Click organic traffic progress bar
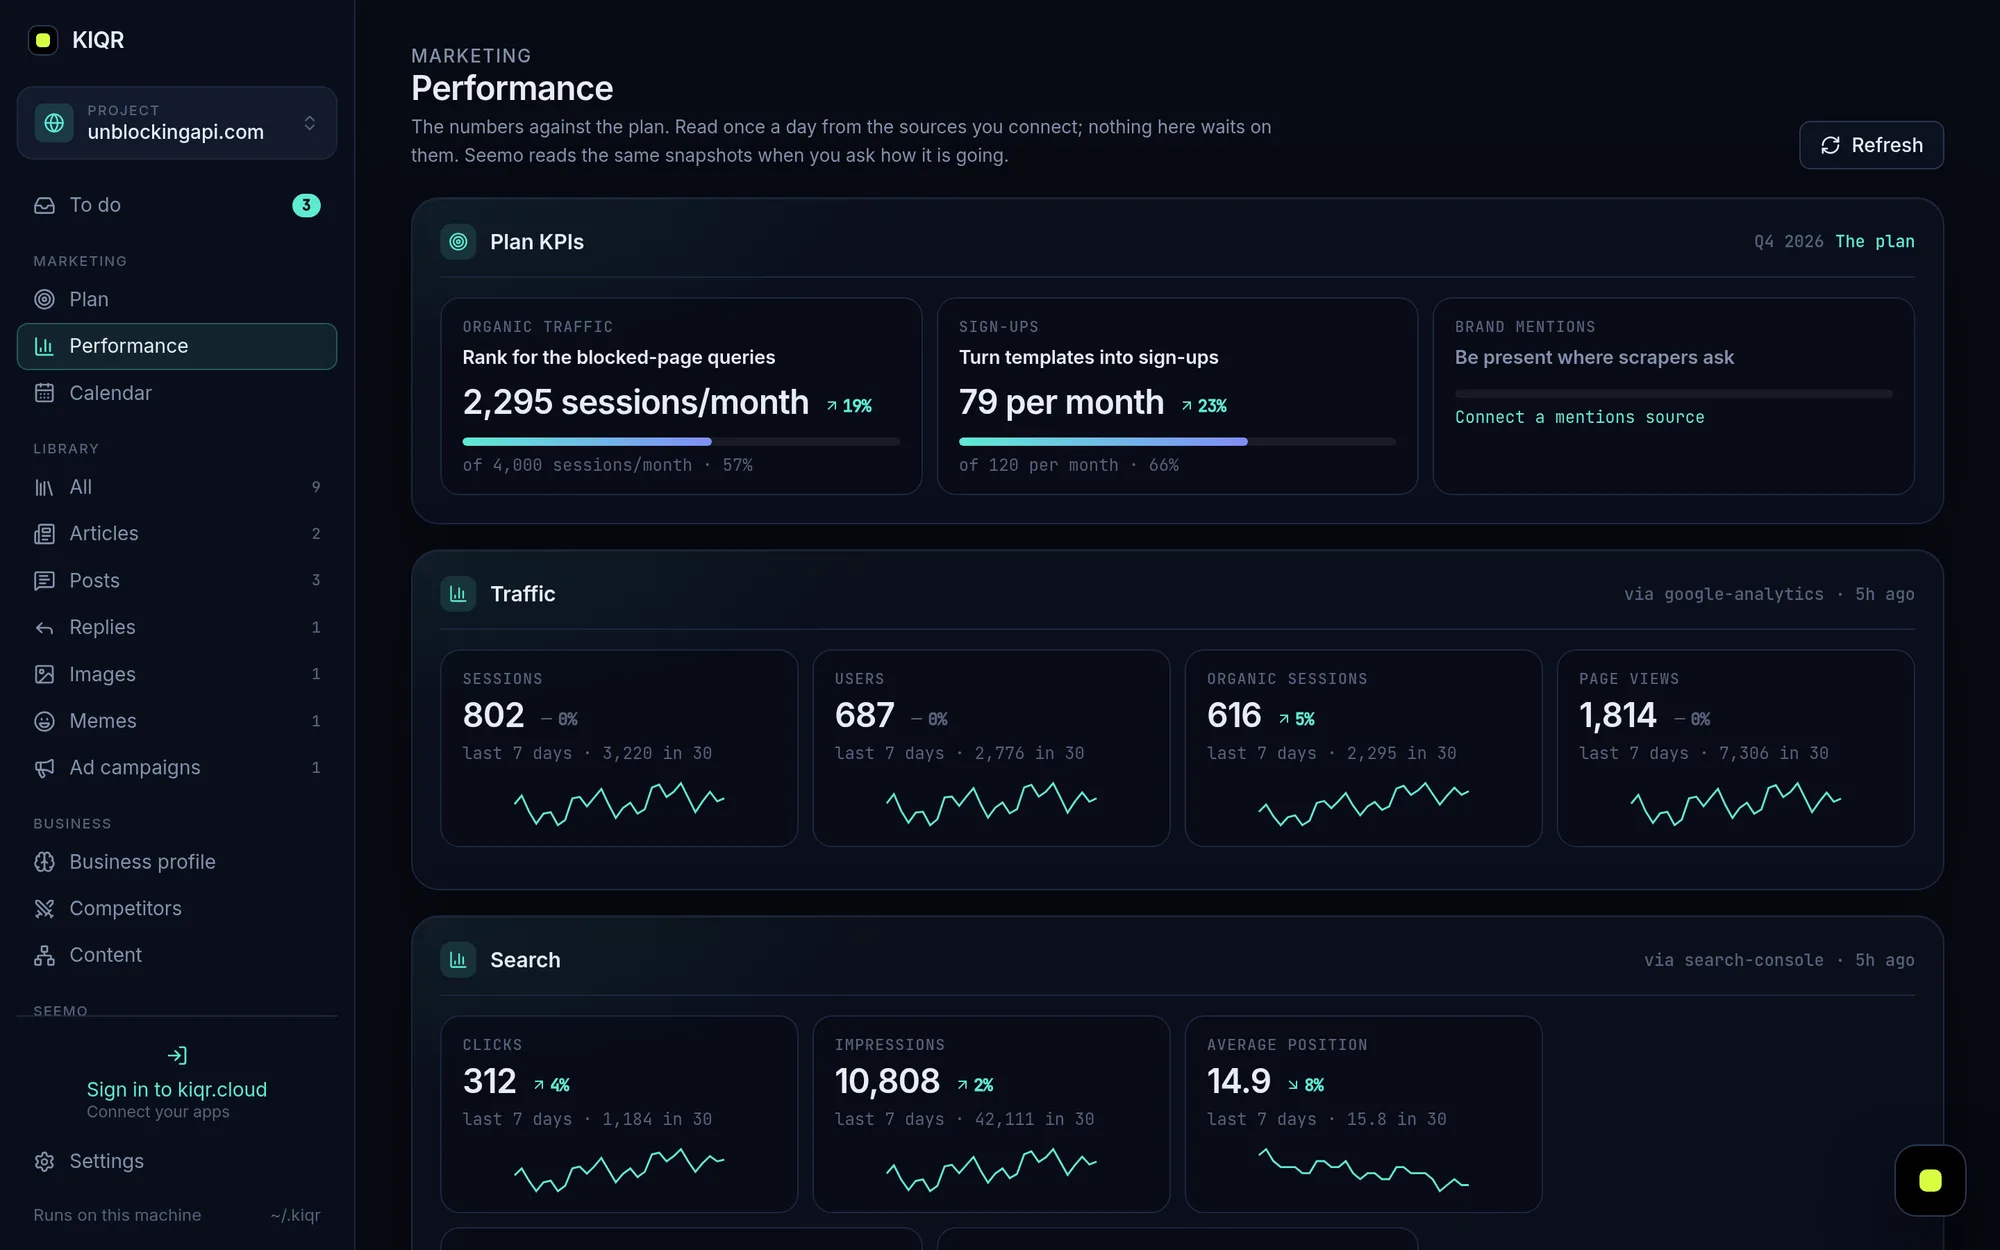Viewport: 2000px width, 1250px height. click(x=681, y=441)
